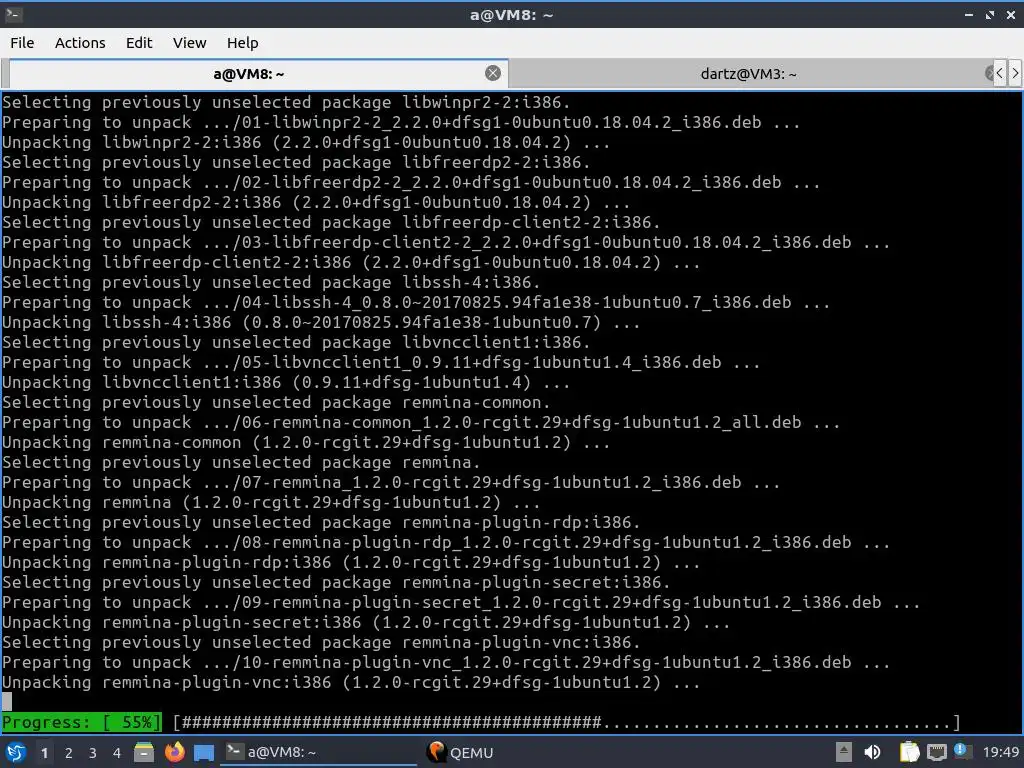
Task: Open the File menu
Action: click(x=22, y=43)
